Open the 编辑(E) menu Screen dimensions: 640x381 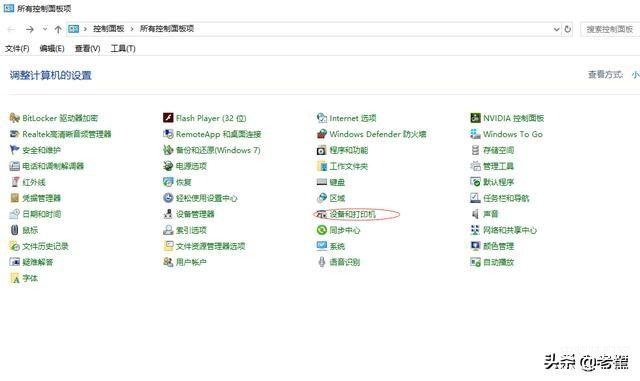pos(52,49)
